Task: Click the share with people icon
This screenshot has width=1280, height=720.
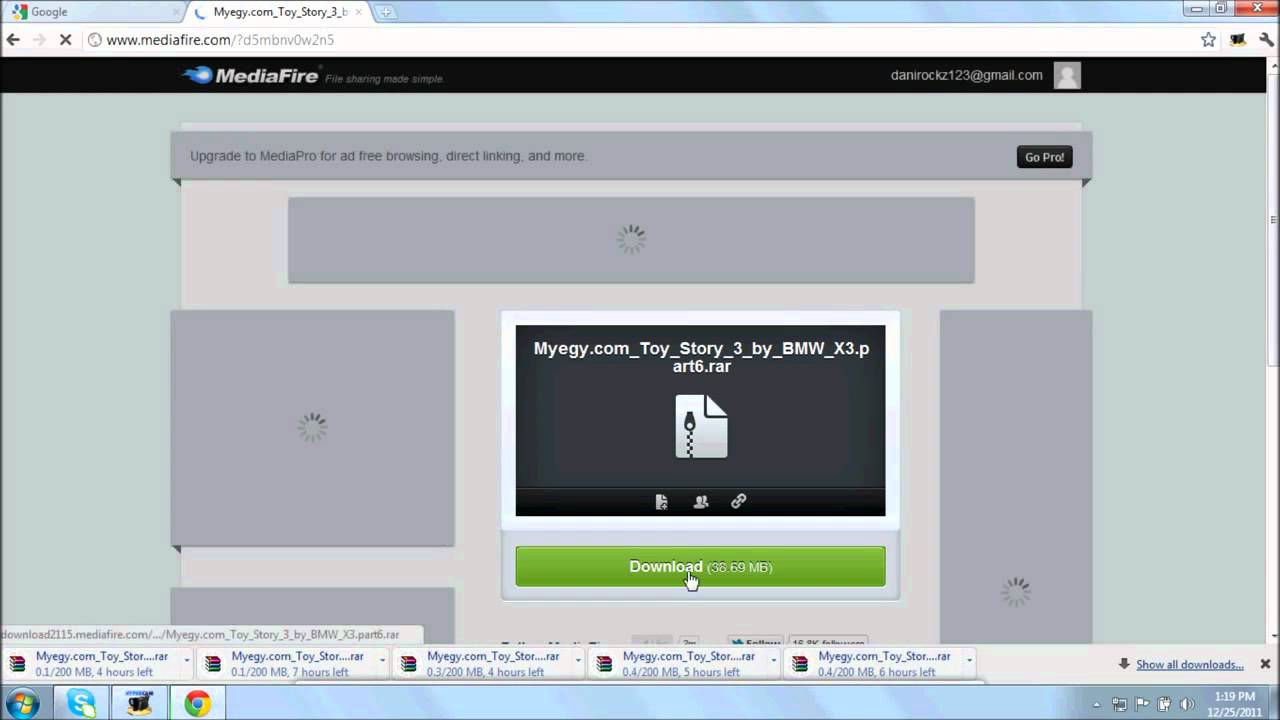Action: (x=701, y=501)
